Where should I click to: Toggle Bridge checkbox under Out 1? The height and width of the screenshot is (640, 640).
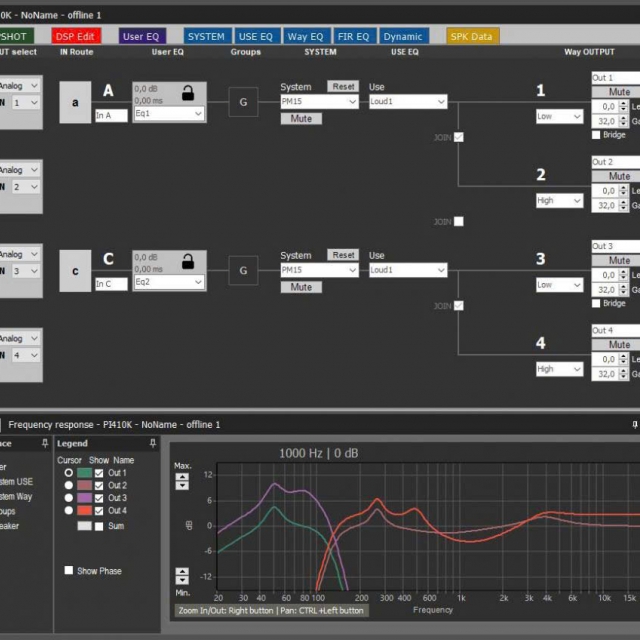pos(597,135)
